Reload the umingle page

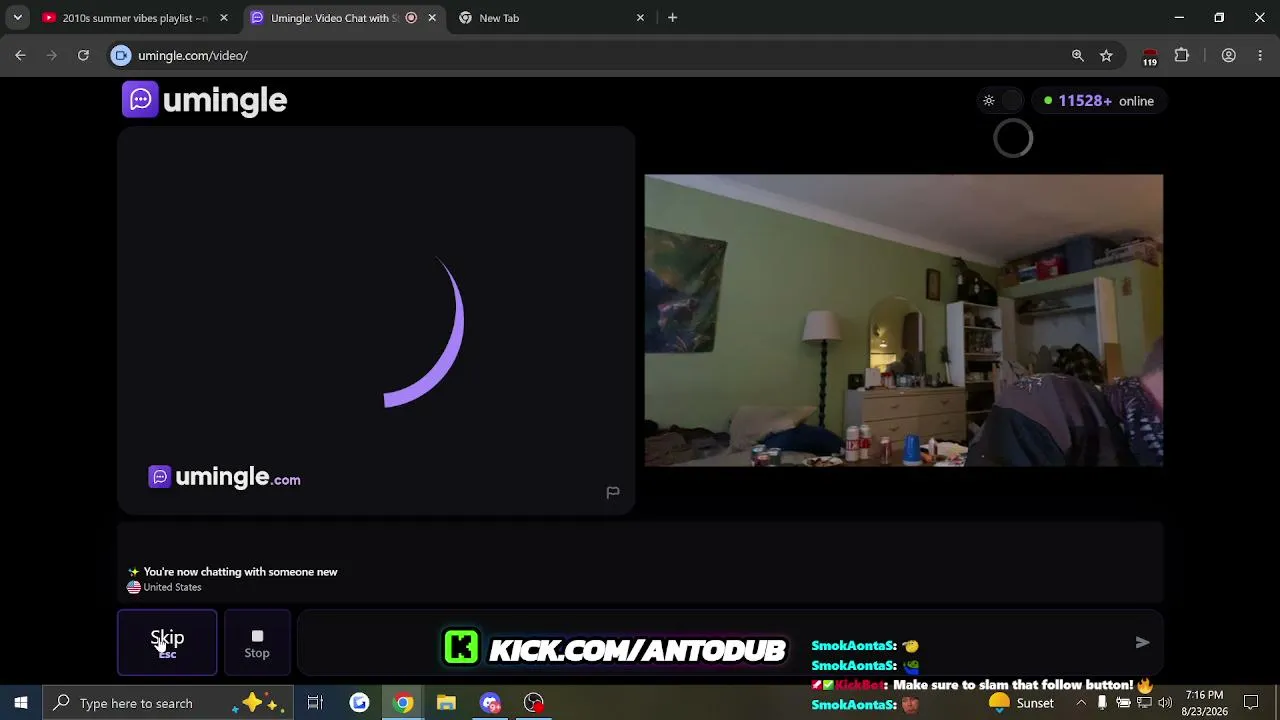click(83, 56)
